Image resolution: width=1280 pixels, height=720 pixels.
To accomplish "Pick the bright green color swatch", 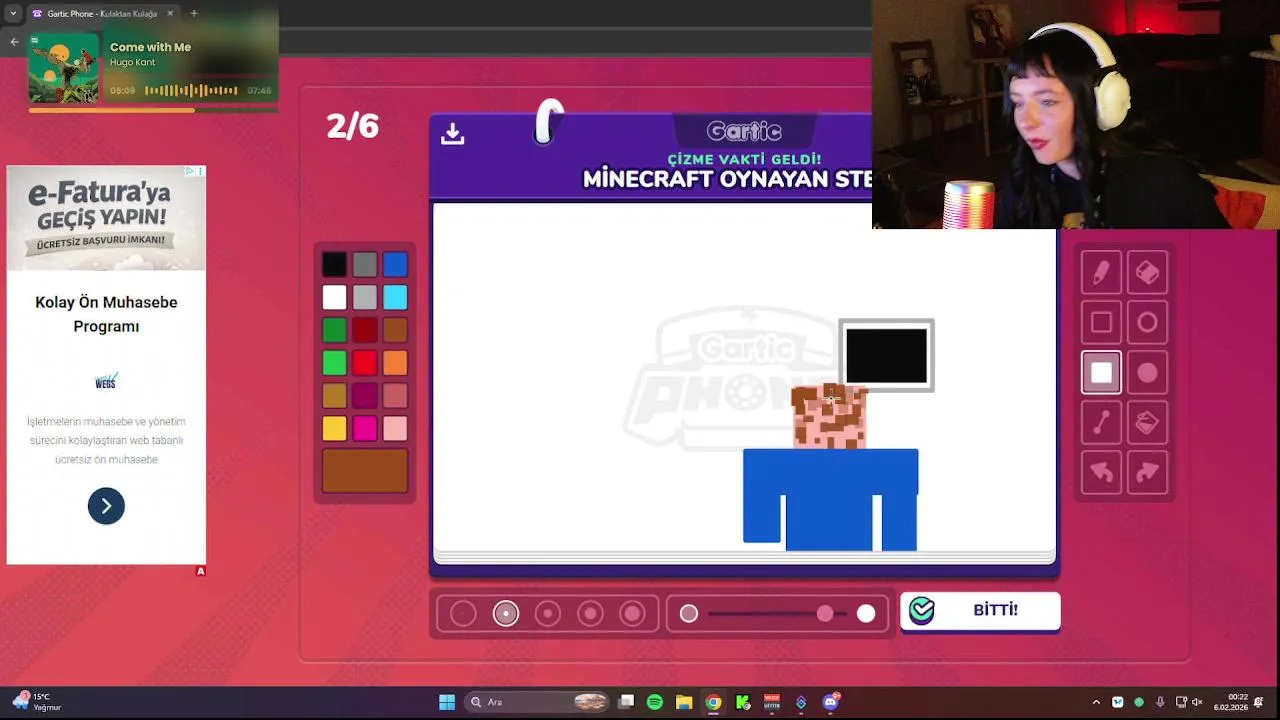I will (334, 363).
